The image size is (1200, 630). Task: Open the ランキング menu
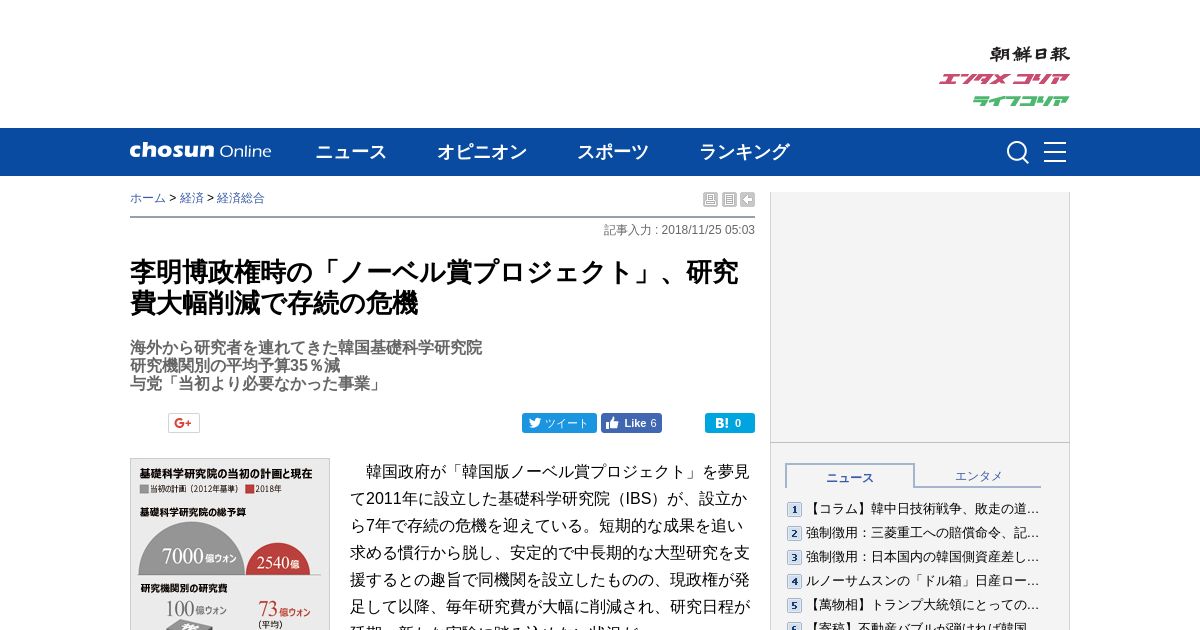[744, 152]
